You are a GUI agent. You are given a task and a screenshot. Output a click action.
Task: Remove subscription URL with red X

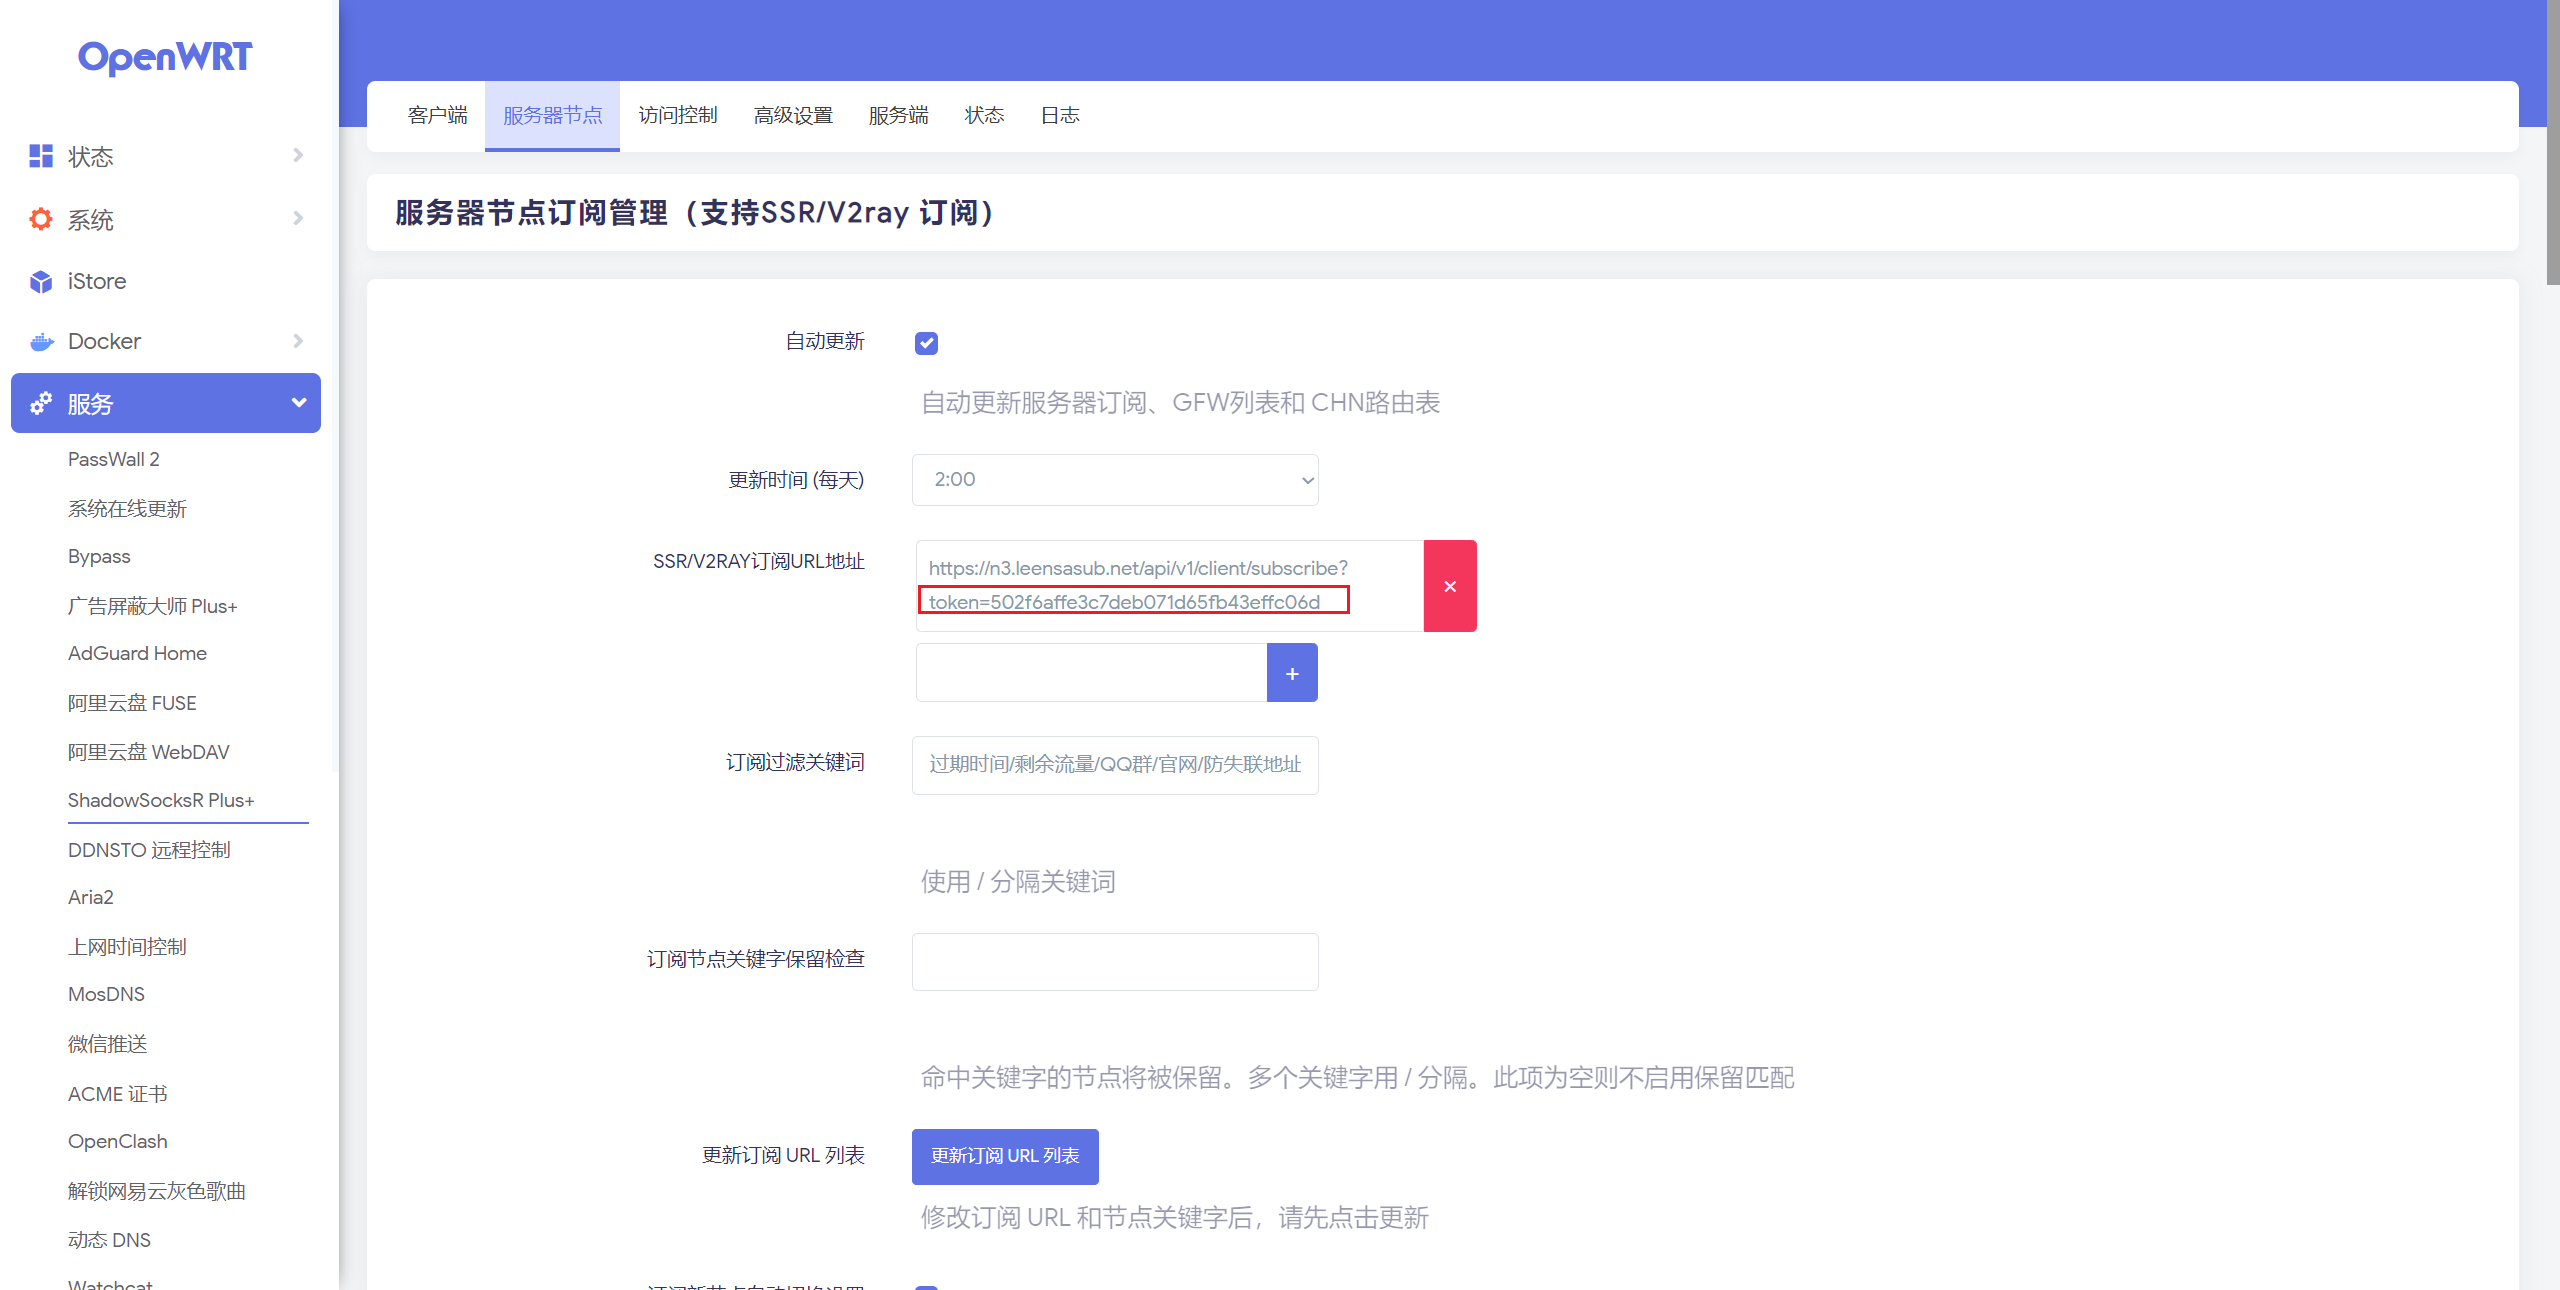pyautogui.click(x=1449, y=586)
